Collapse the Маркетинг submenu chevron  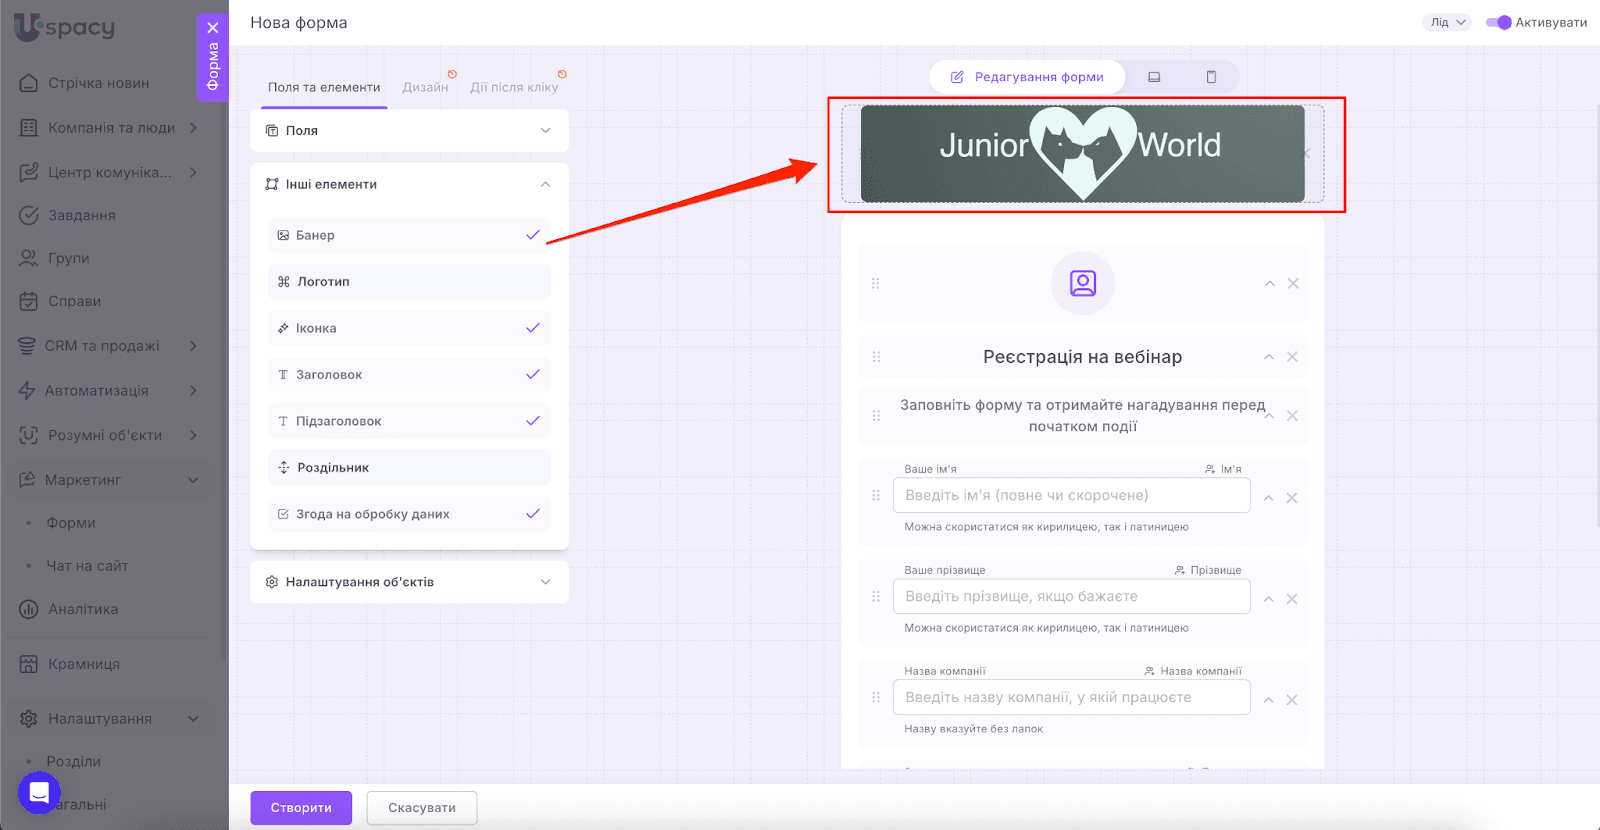point(193,480)
